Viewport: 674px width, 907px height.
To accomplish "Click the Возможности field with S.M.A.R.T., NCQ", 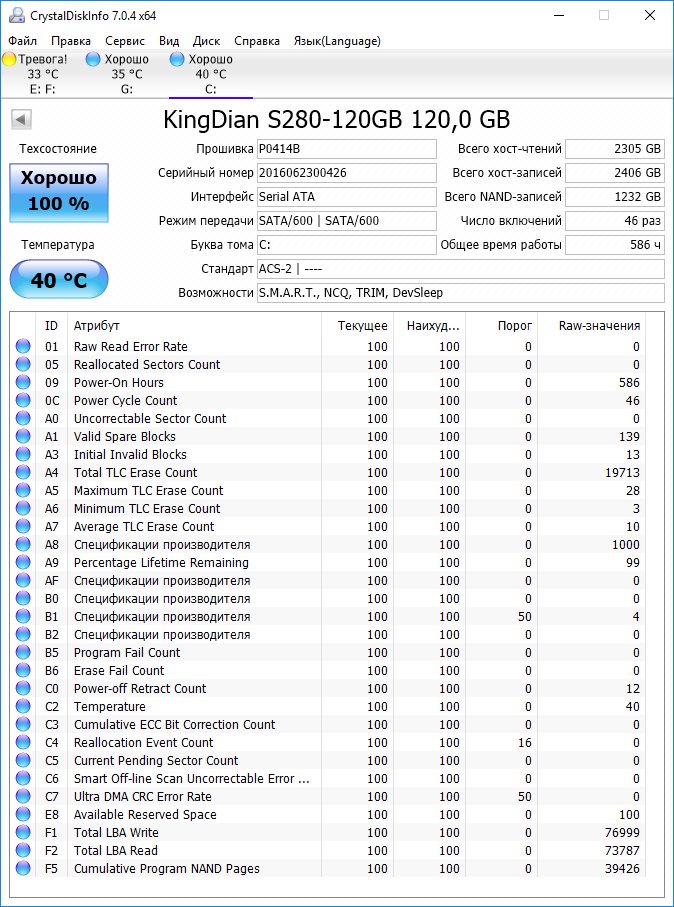I will 461,293.
